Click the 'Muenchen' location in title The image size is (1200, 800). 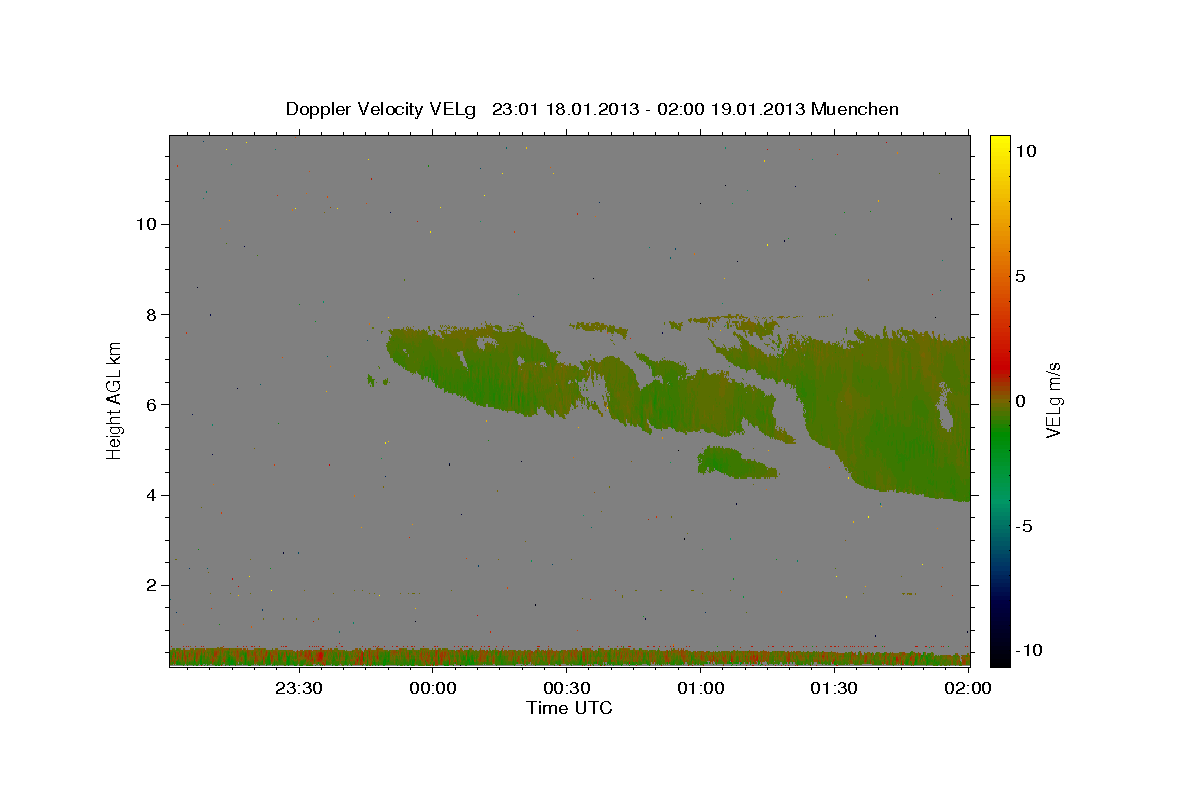[855, 109]
